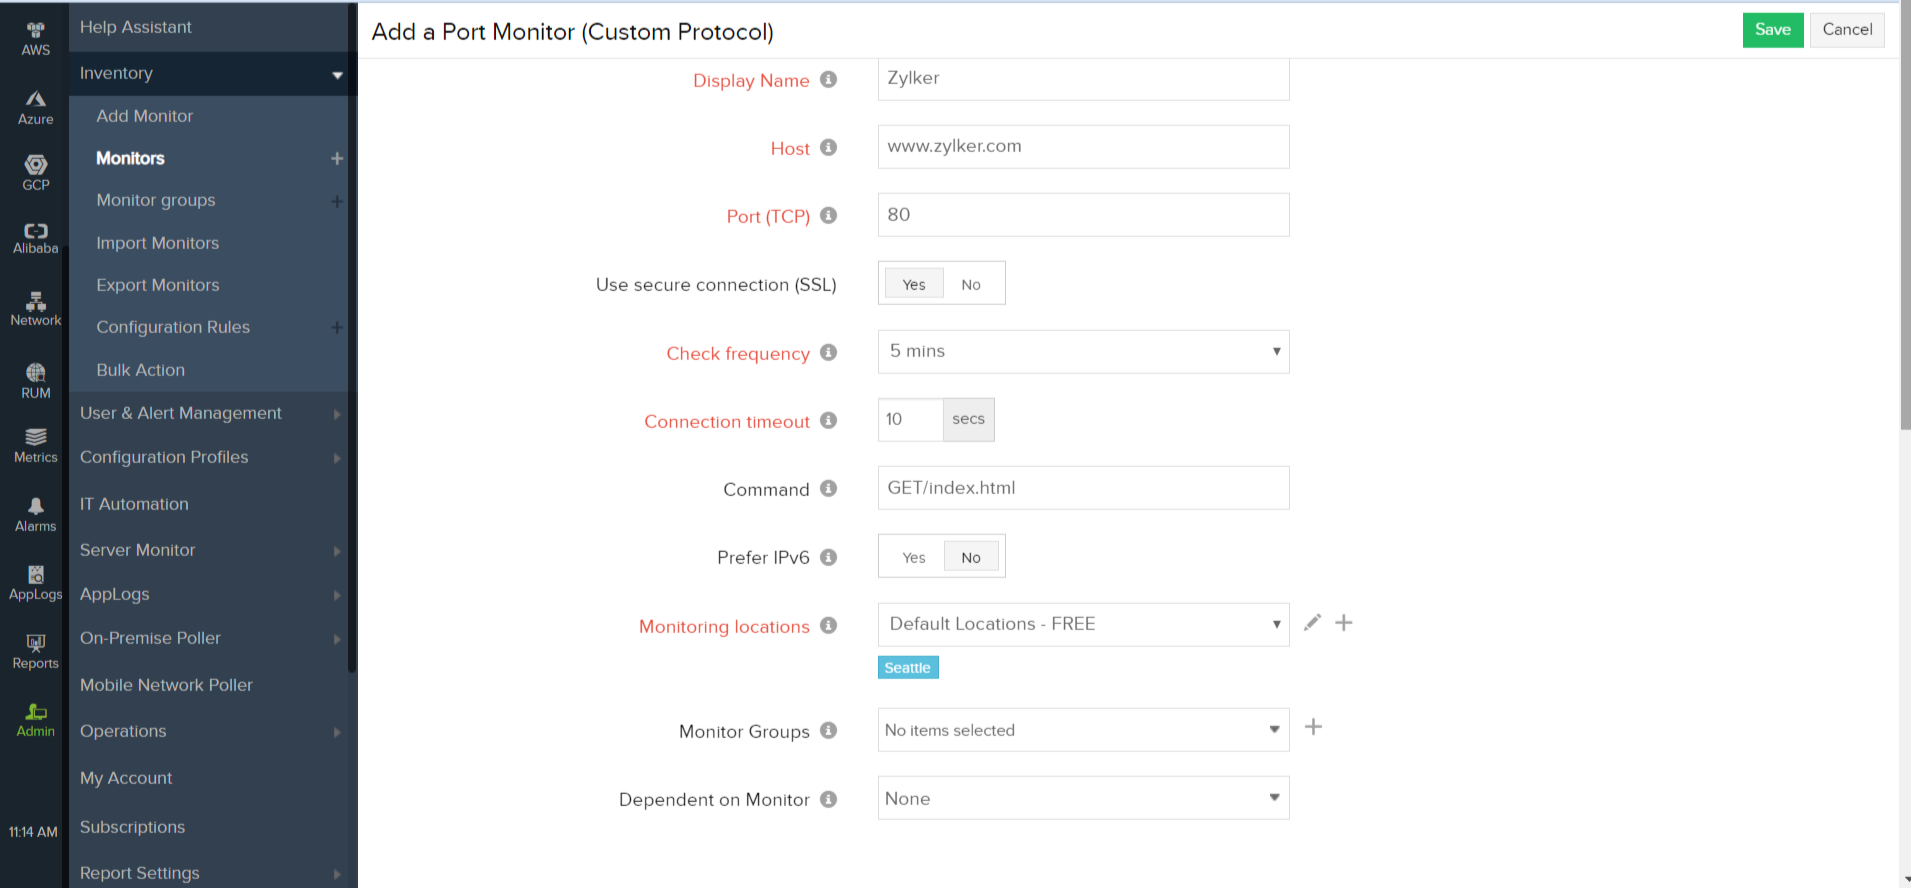Set SSL secure connection to No
1911x888 pixels.
point(970,284)
